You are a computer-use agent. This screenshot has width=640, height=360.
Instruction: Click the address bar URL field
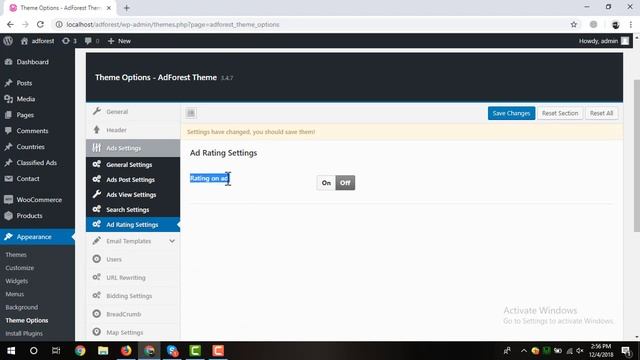pyautogui.click(x=314, y=24)
